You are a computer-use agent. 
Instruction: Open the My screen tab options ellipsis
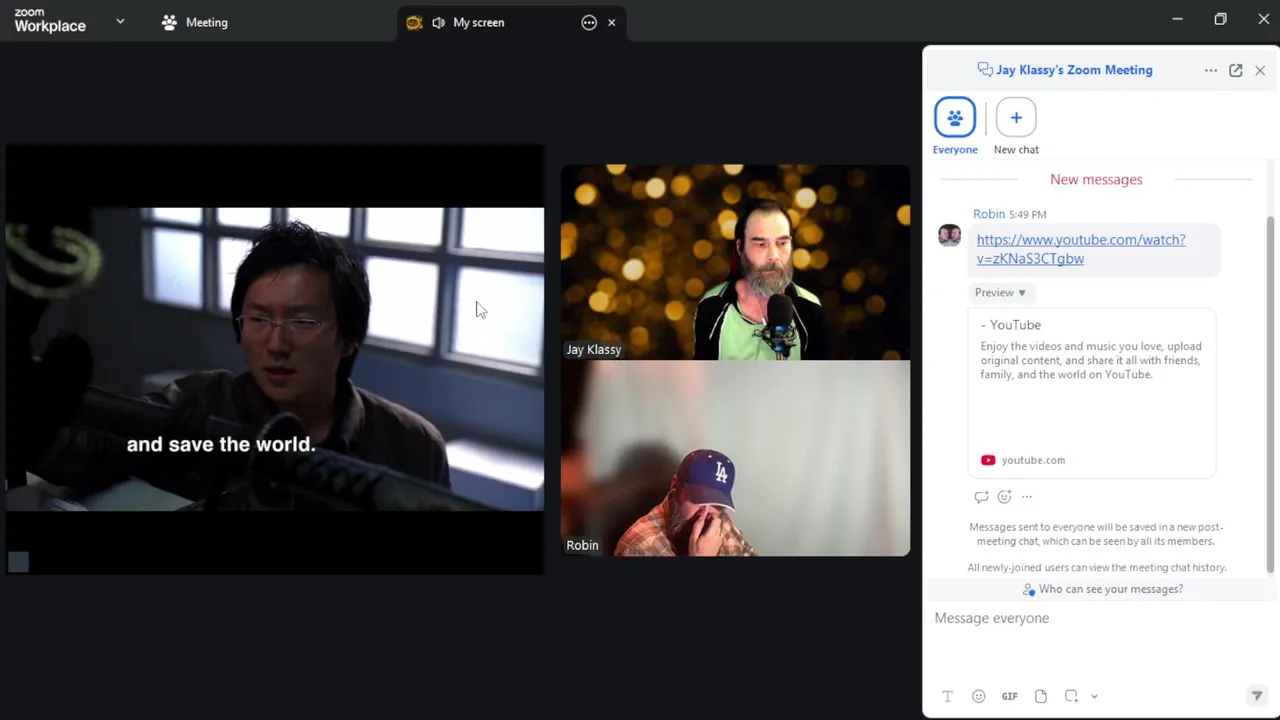[589, 22]
